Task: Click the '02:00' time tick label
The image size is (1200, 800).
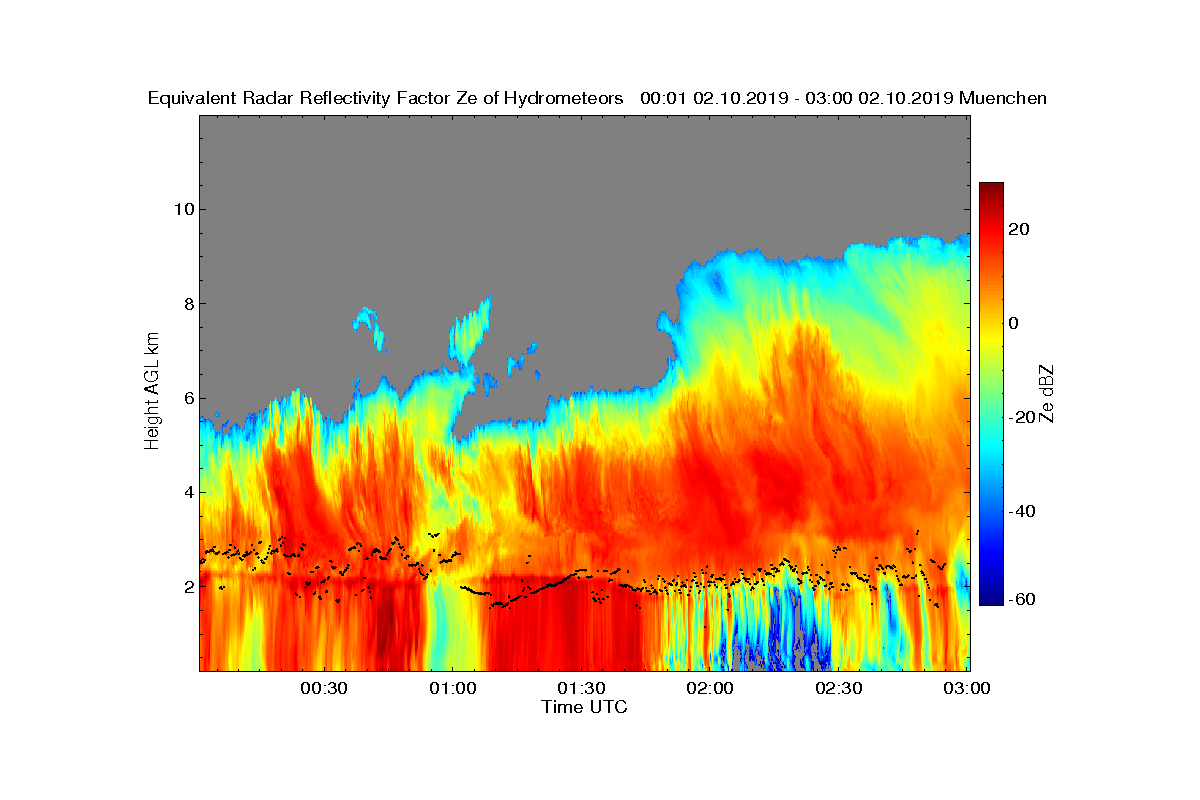Action: tap(710, 688)
